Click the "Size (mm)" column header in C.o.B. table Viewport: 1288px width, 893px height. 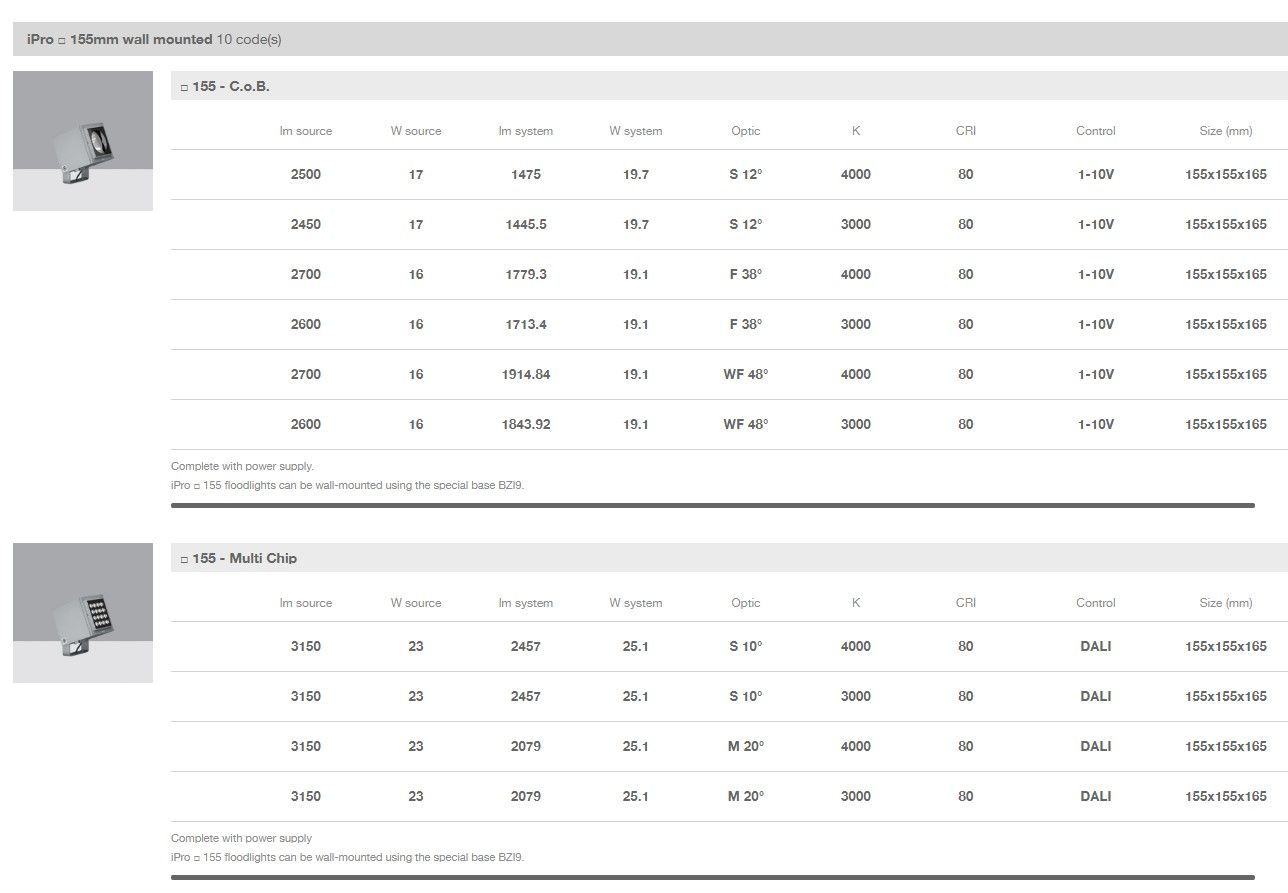coord(1226,131)
